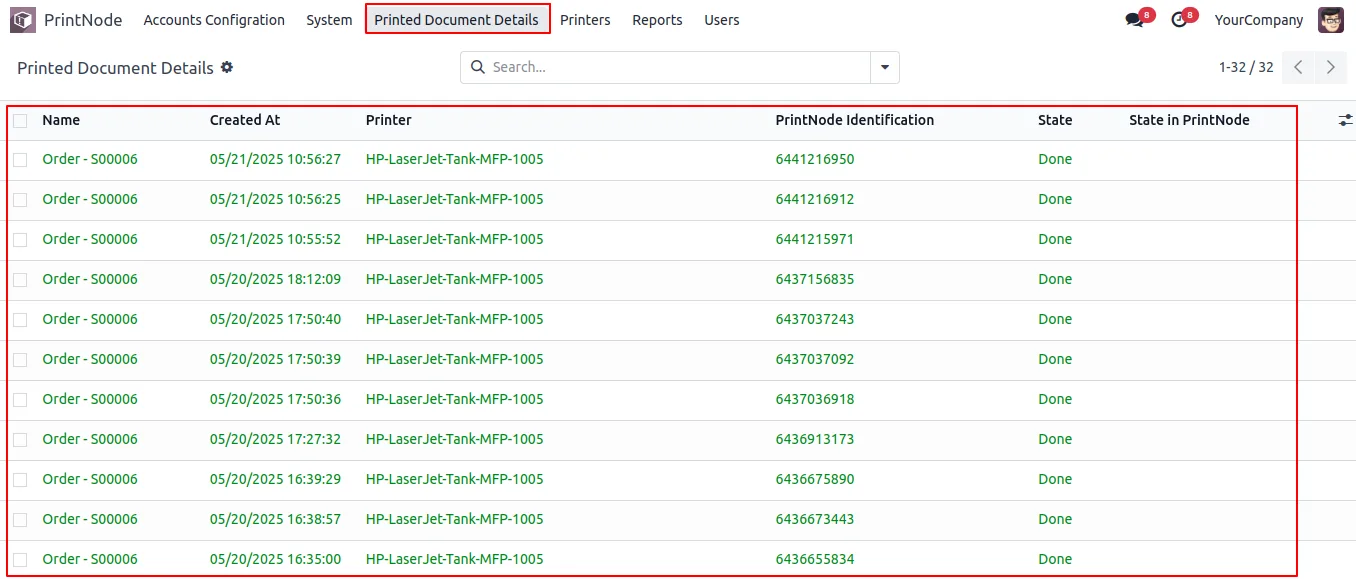Click the PrintNode brand name
Viewport: 1356px width, 579px height.
click(83, 20)
